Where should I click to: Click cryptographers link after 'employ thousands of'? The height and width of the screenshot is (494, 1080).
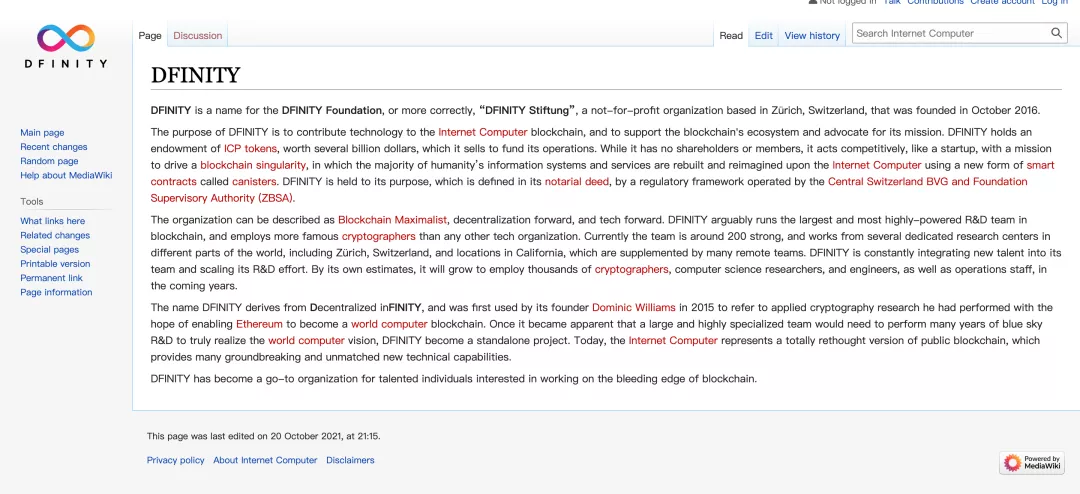click(632, 269)
